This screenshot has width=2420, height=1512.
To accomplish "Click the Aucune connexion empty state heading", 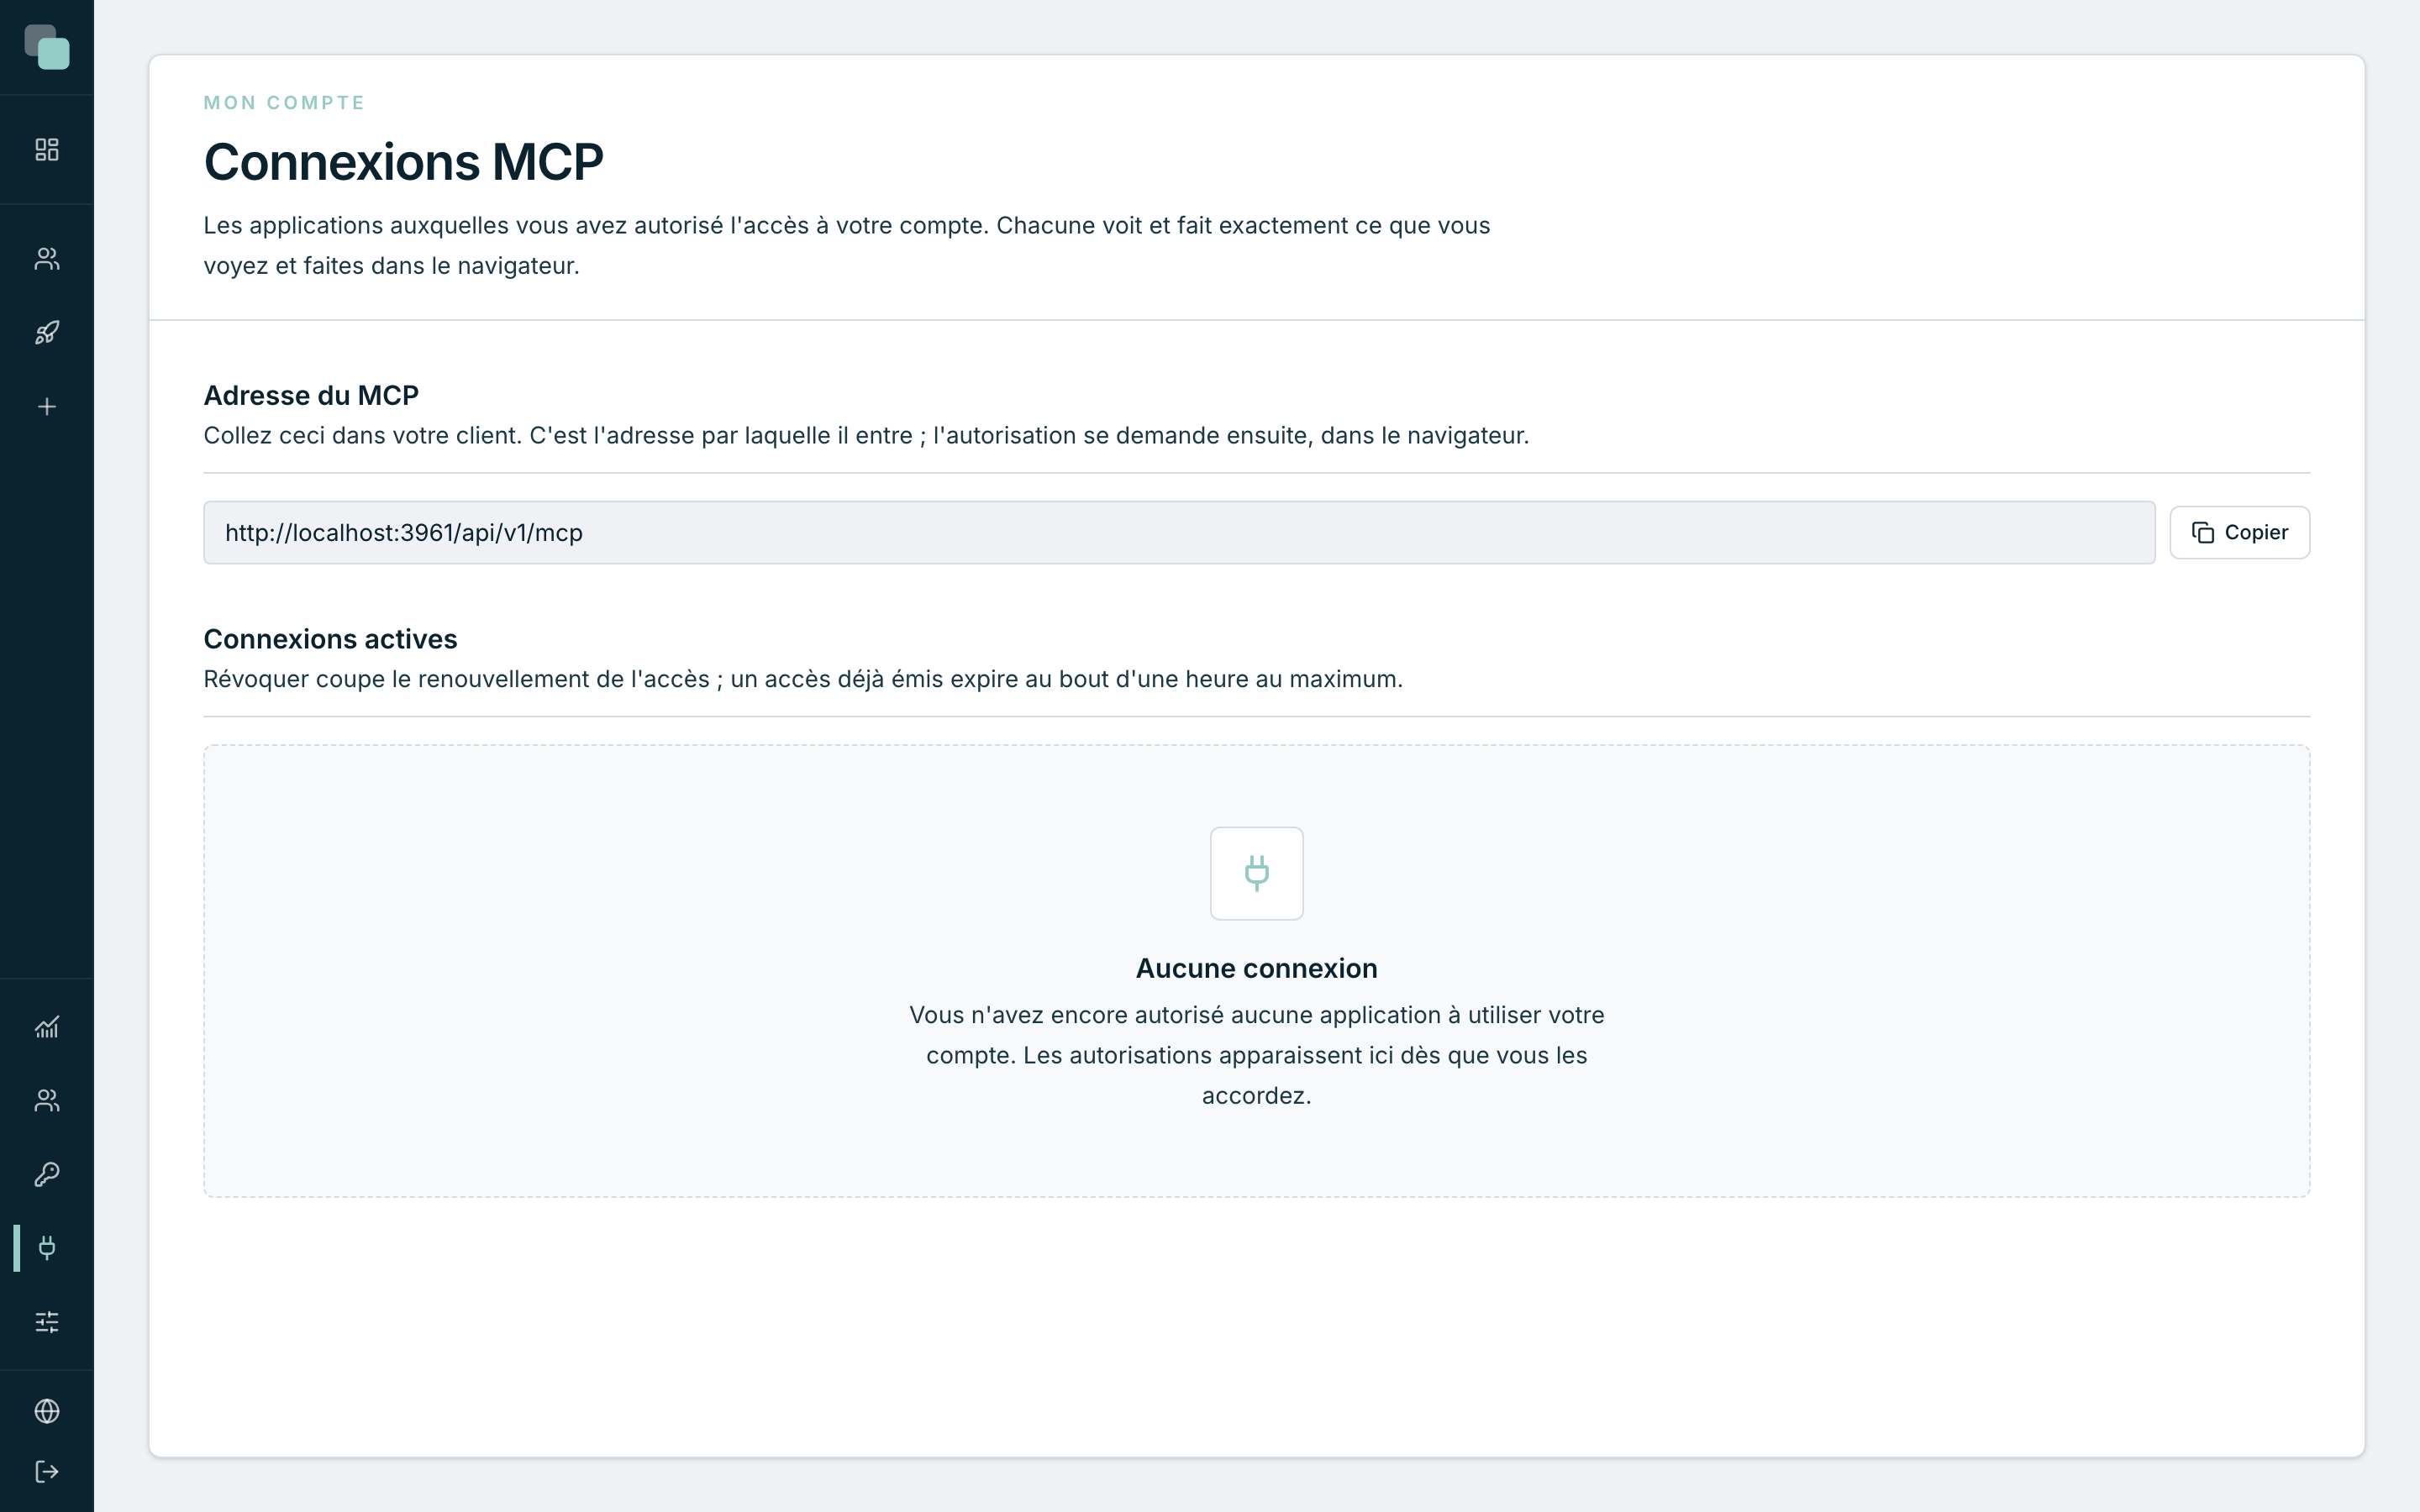I will point(1256,968).
